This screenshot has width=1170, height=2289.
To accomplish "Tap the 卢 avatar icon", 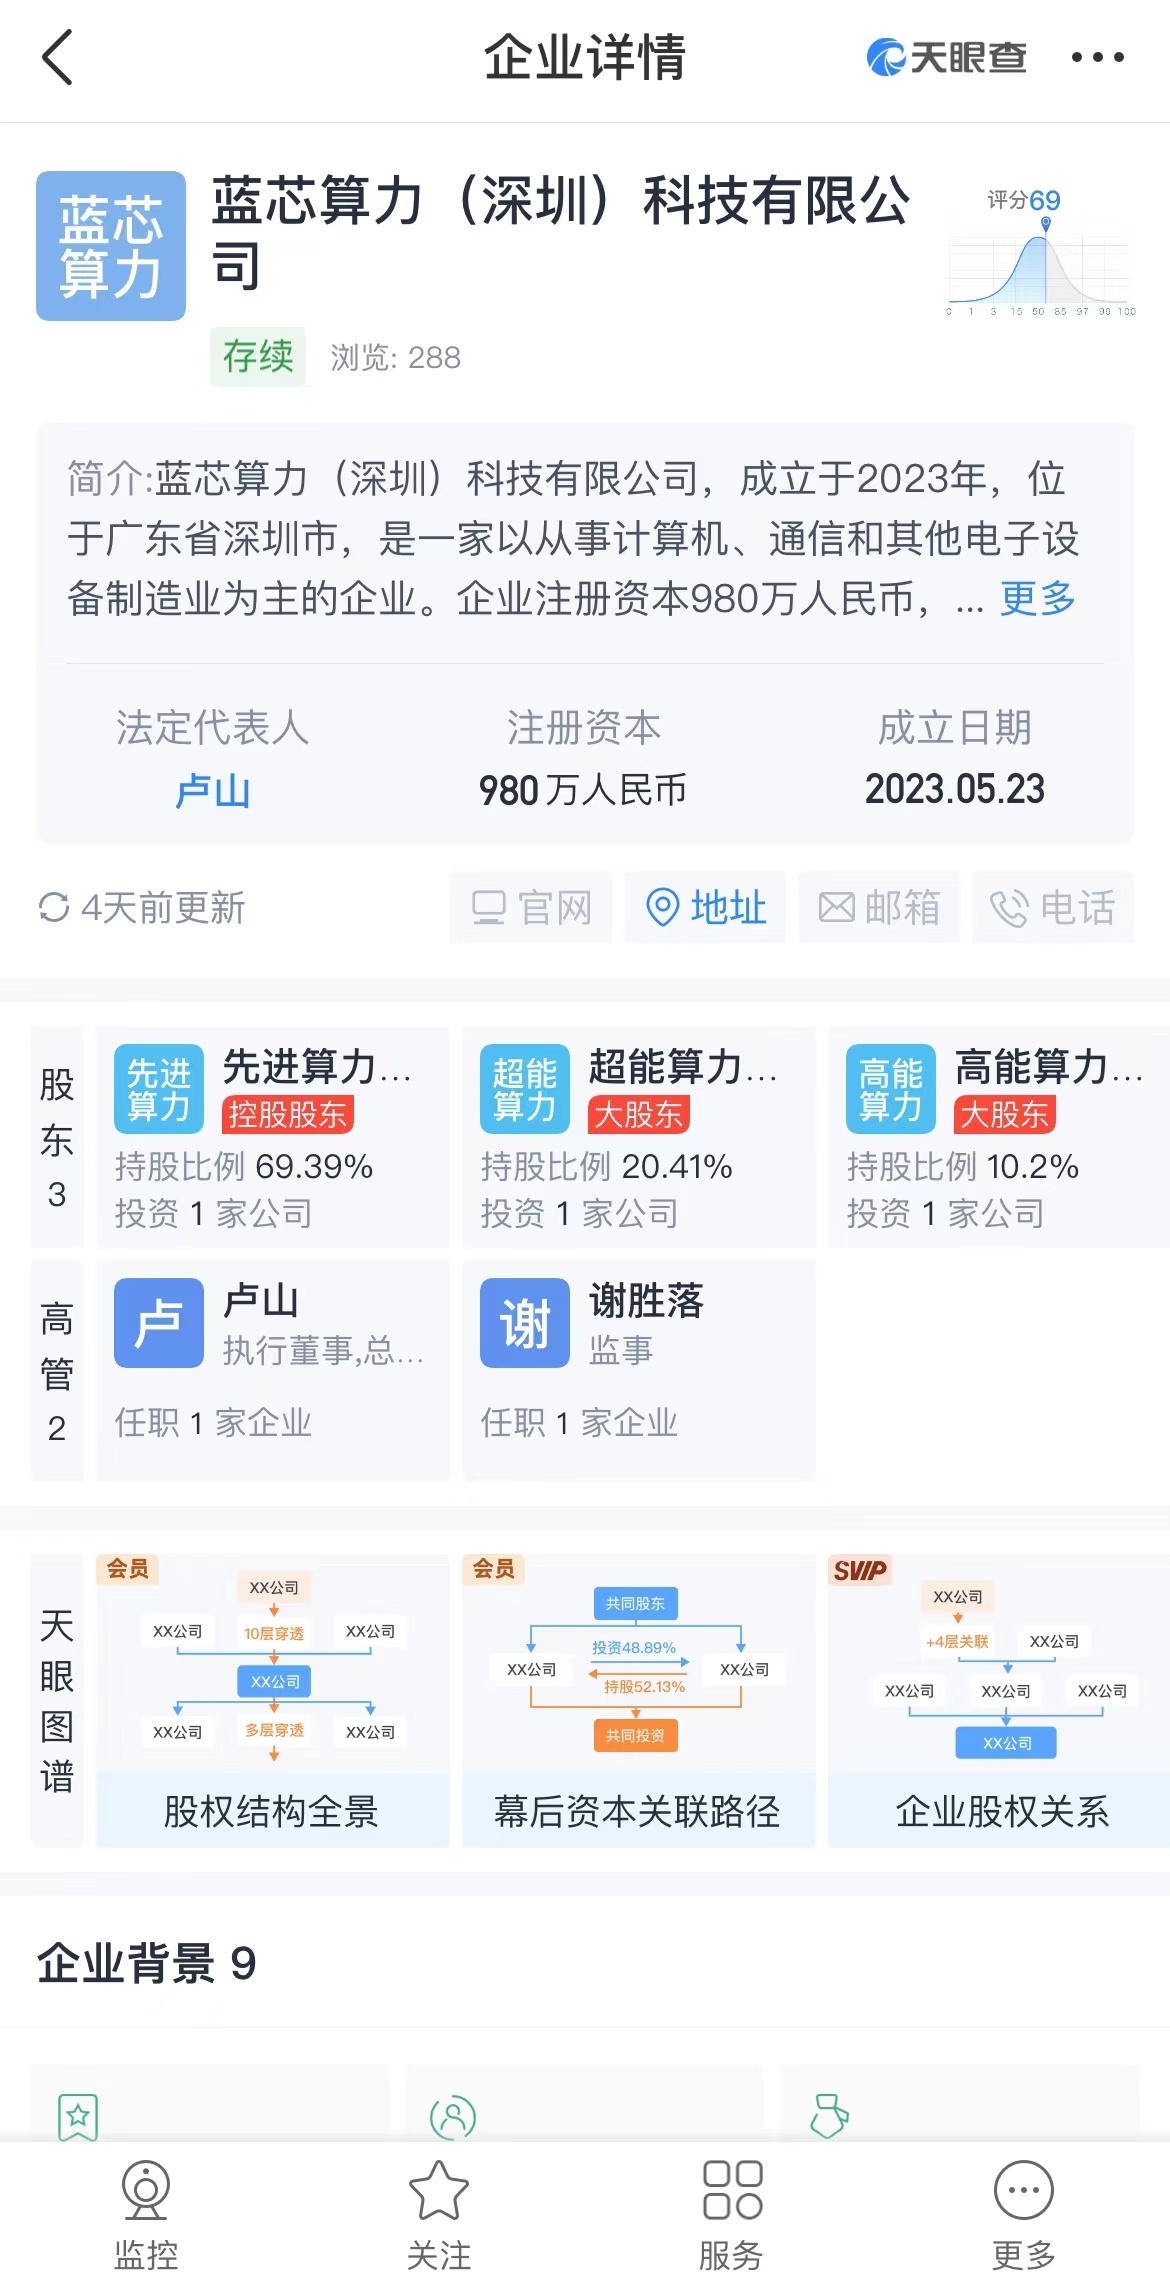I will (x=159, y=1323).
